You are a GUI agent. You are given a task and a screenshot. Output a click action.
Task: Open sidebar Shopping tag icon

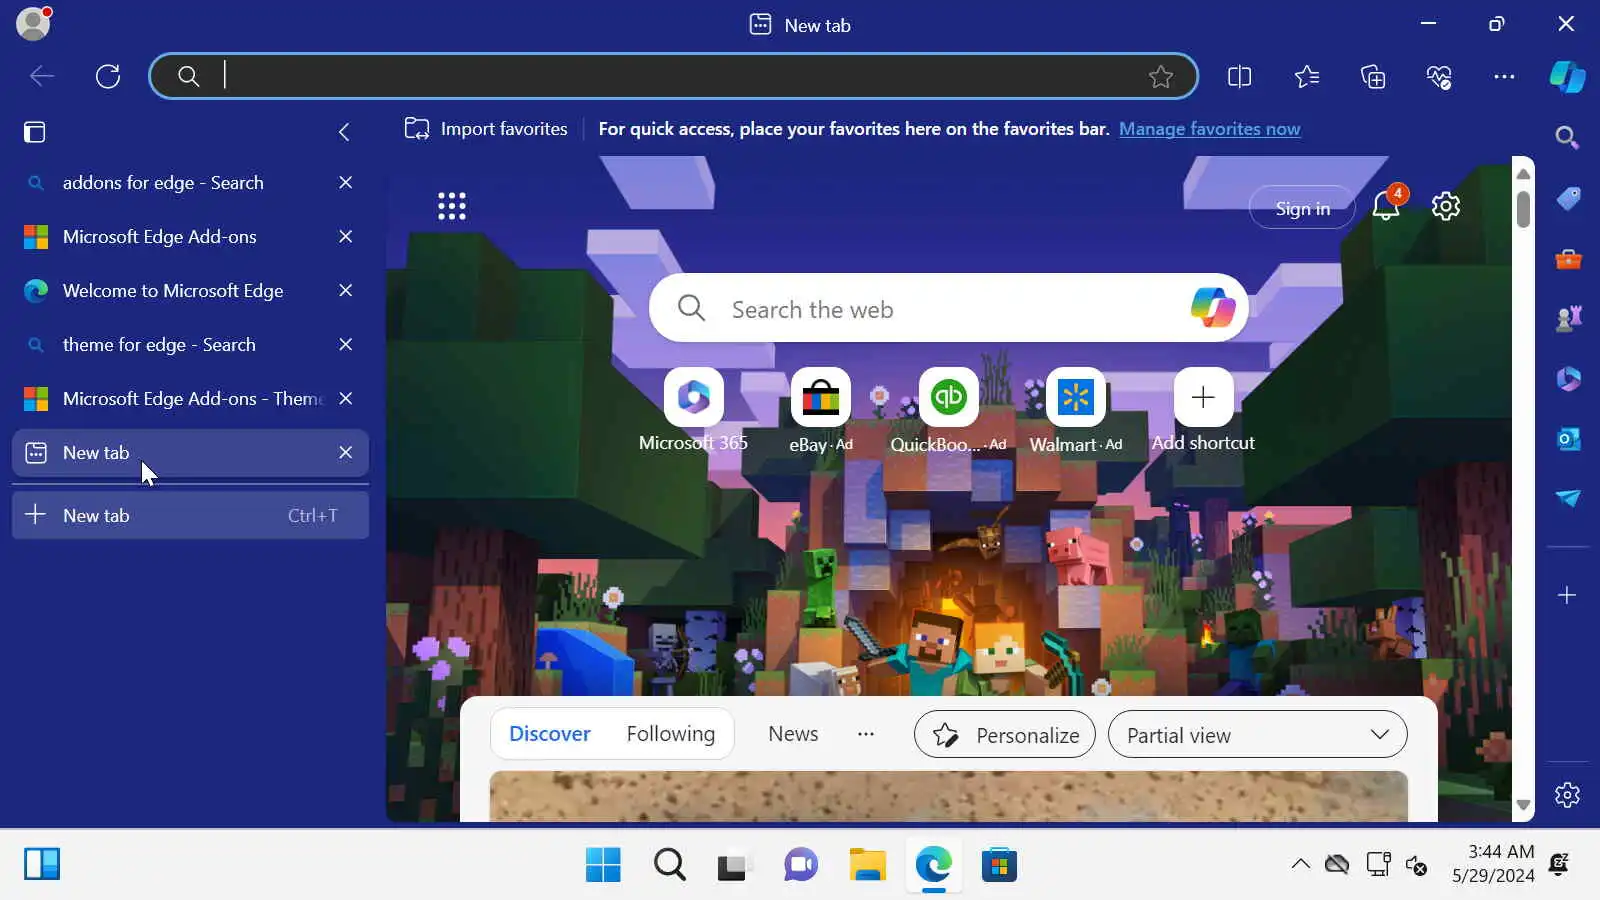point(1568,199)
